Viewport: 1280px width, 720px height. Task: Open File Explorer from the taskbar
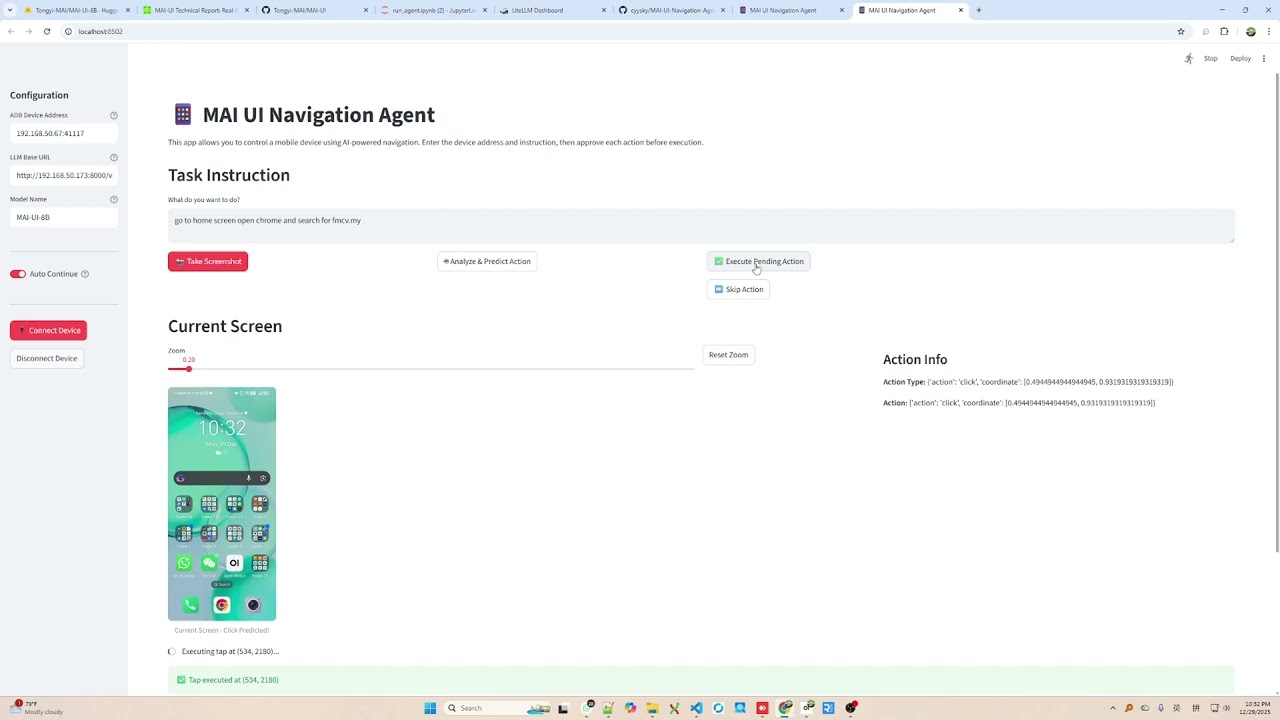652,708
